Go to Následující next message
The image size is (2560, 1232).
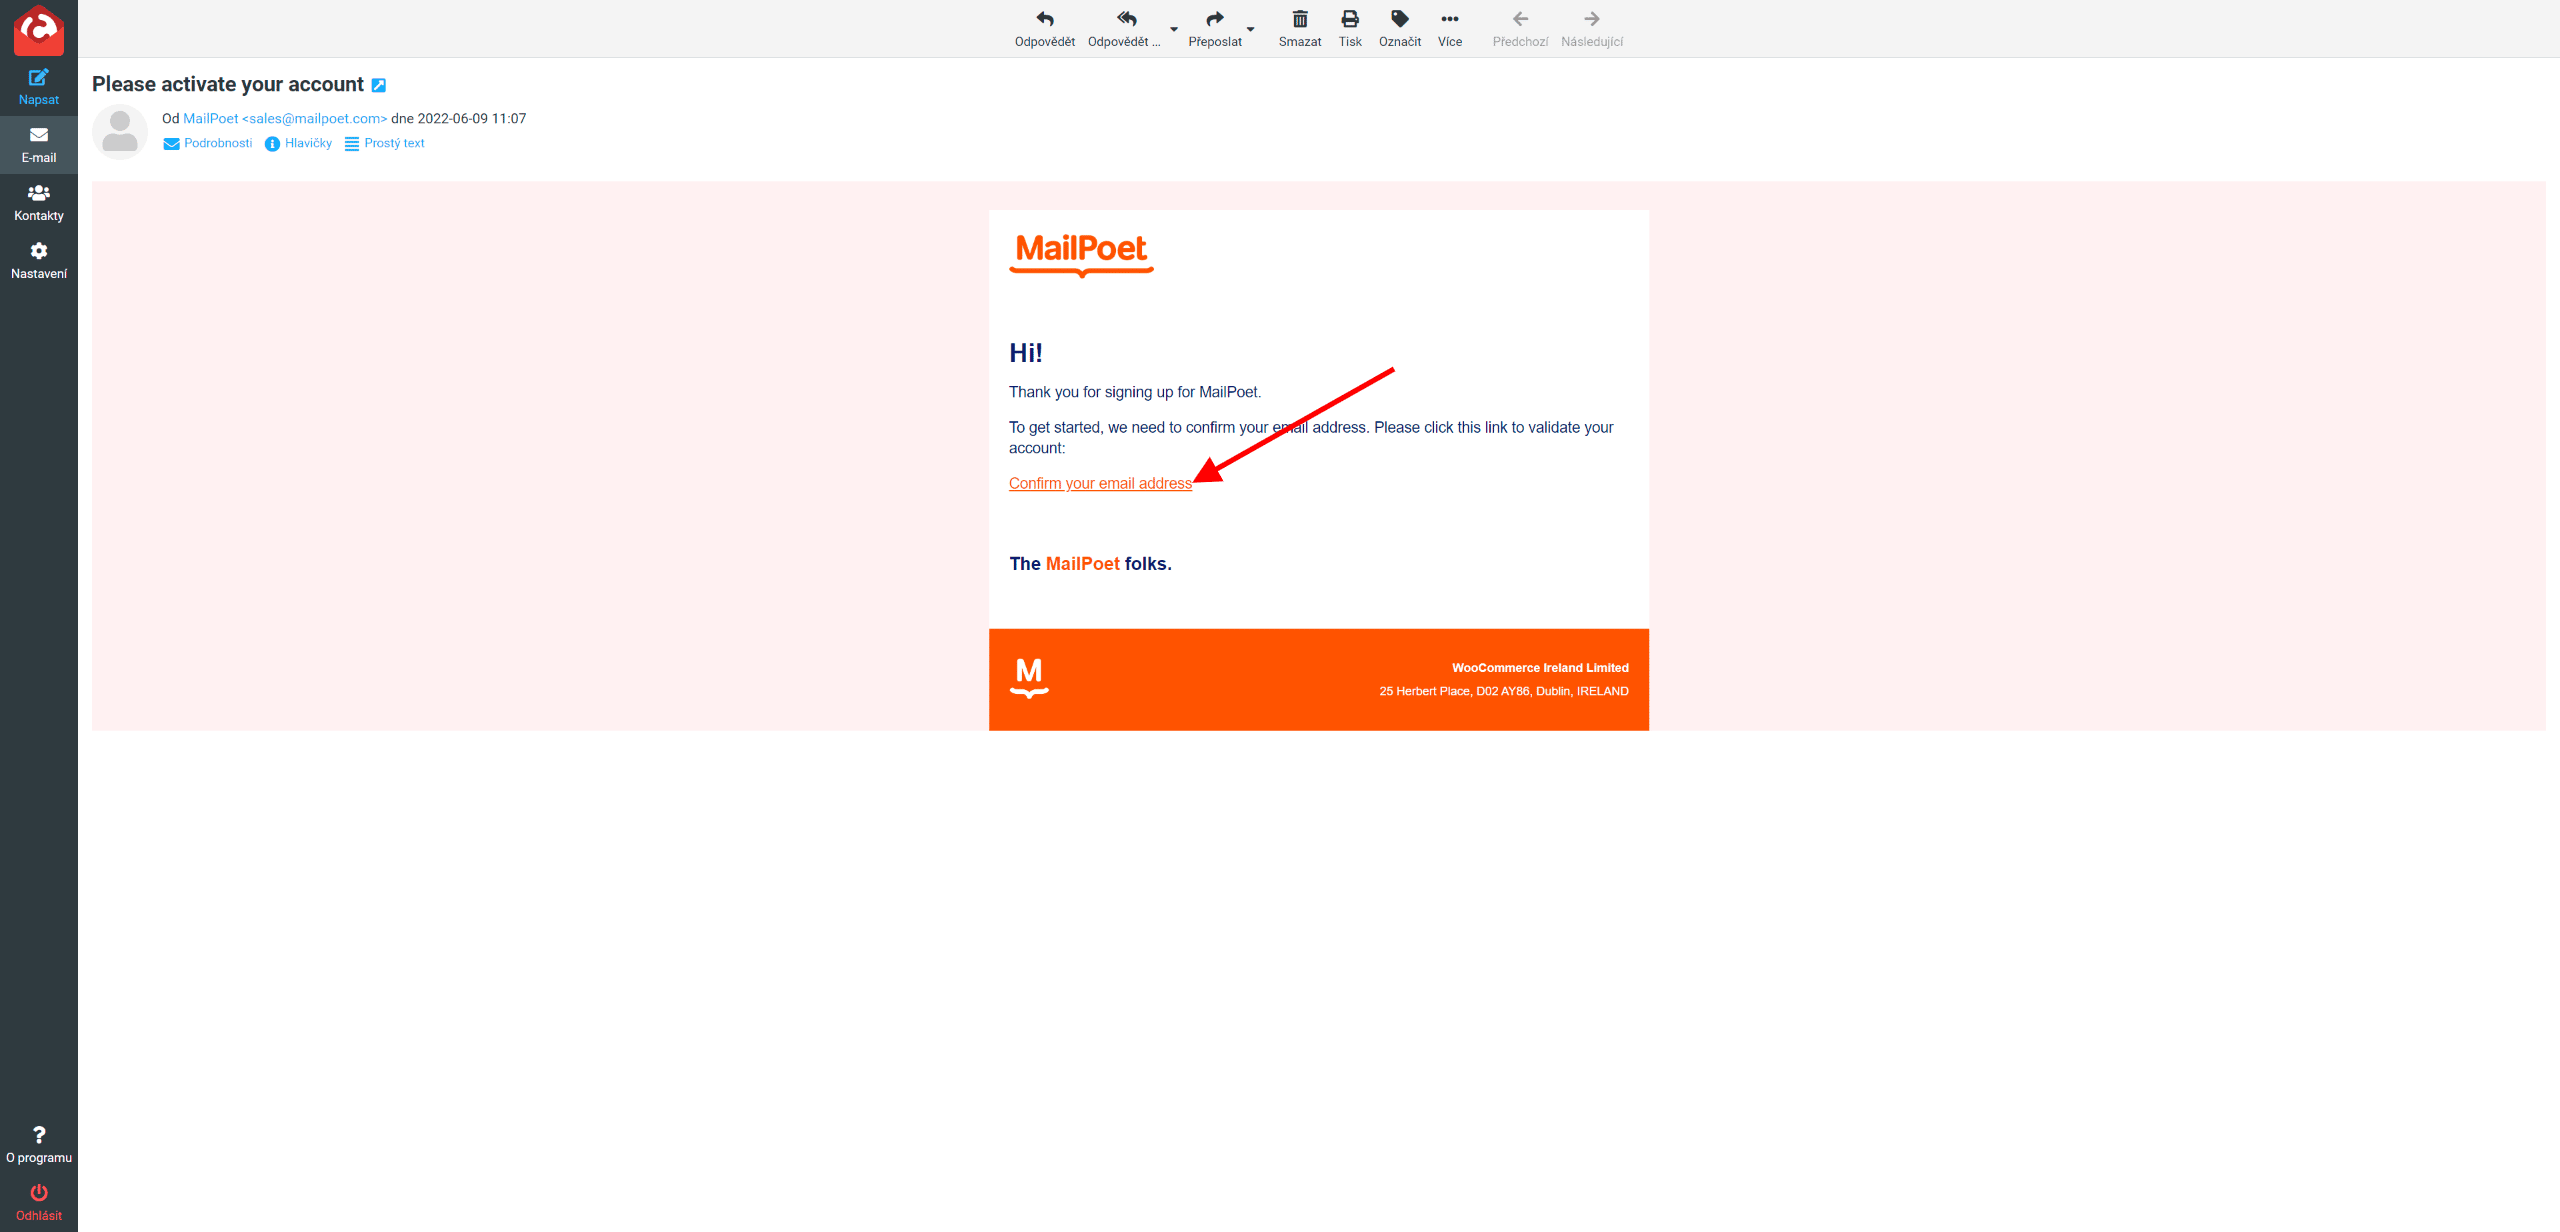[1592, 29]
